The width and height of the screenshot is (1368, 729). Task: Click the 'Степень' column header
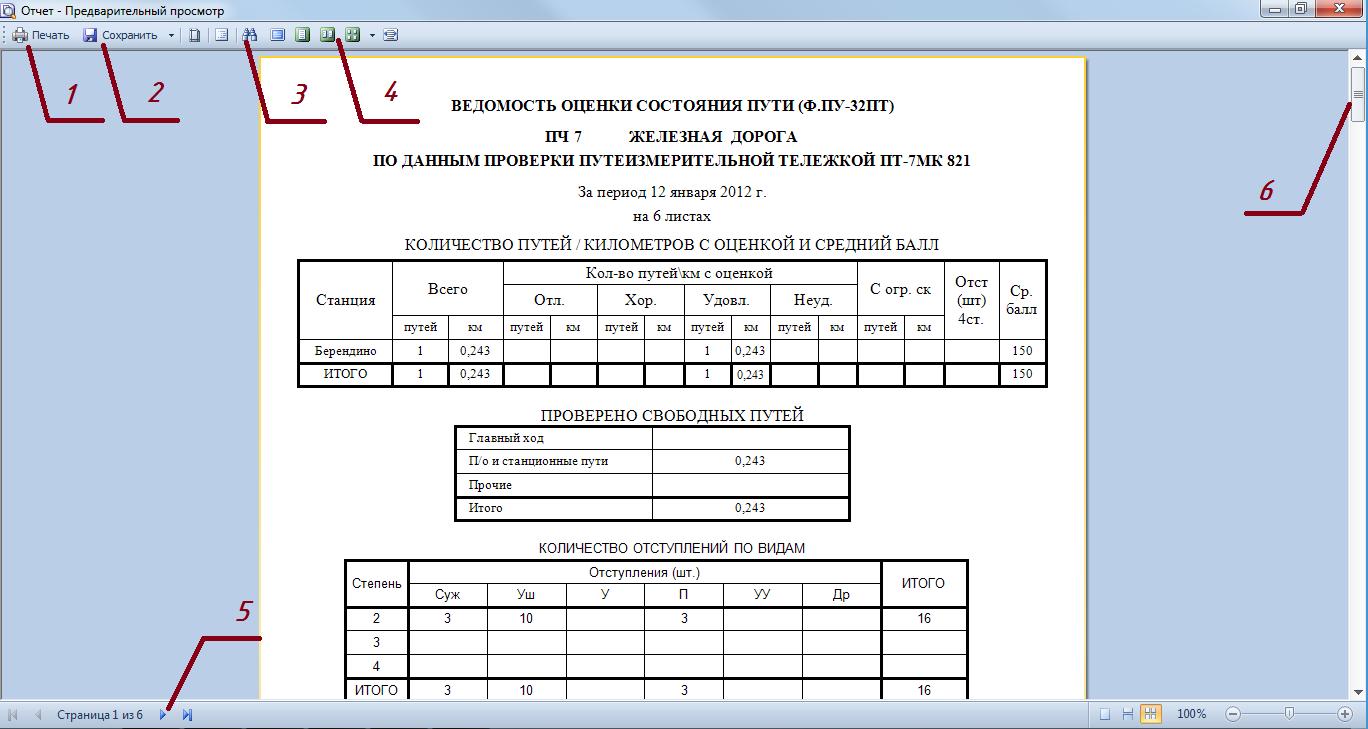tap(377, 583)
